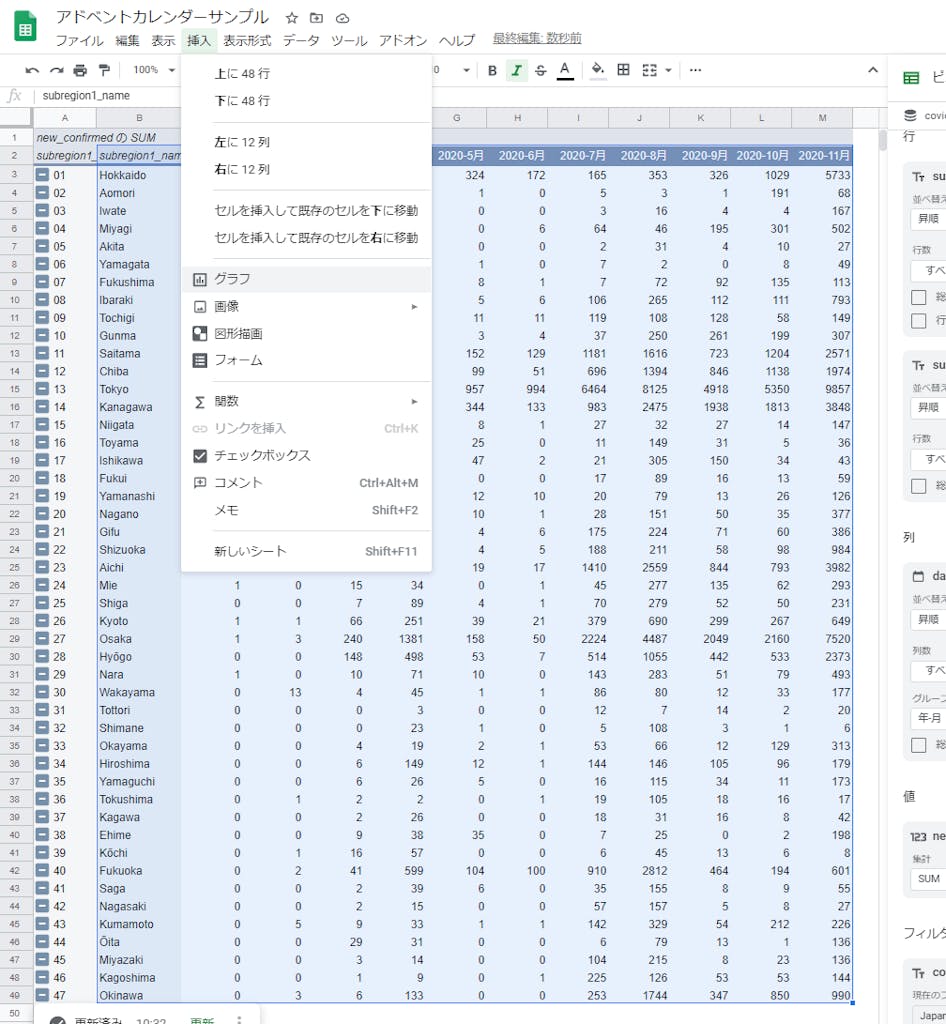The width and height of the screenshot is (946, 1024).
Task: Open the ヘルプ menu
Action: 457,40
